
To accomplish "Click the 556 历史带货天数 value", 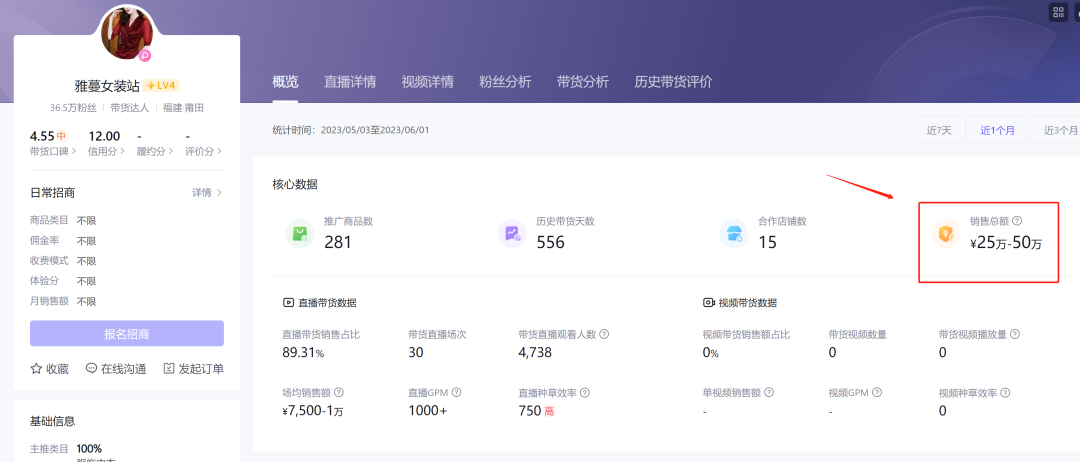I will tap(550, 242).
